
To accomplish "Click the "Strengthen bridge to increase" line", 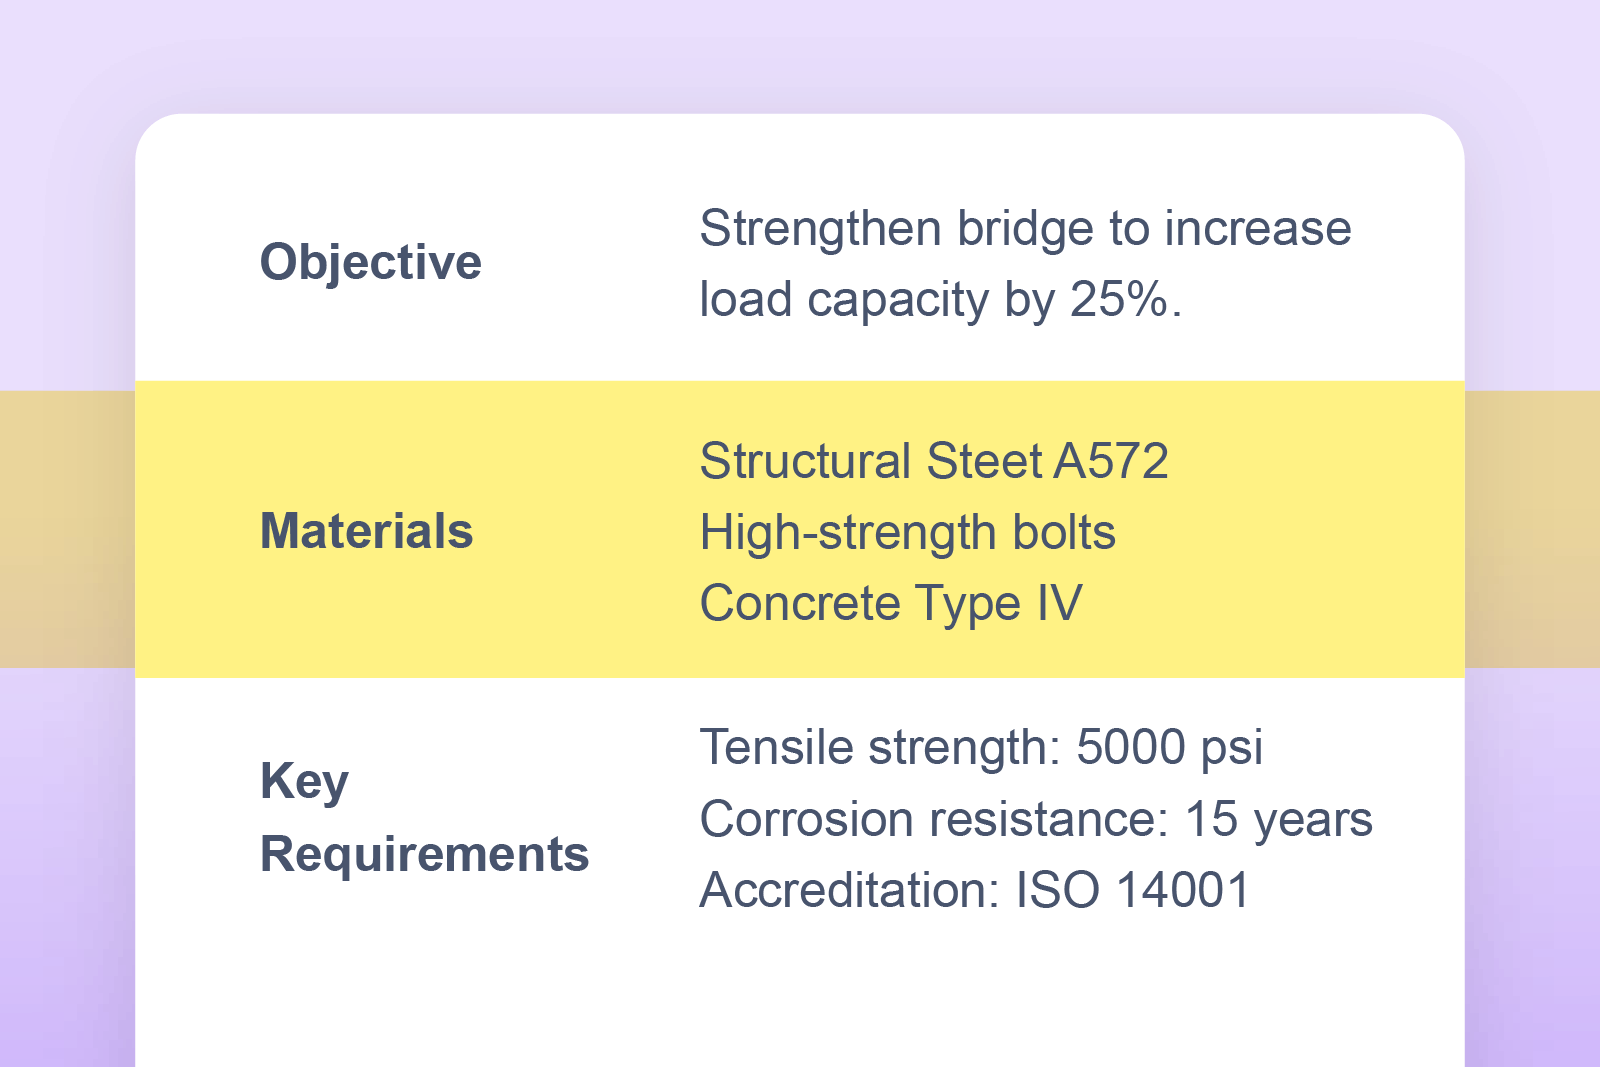I will (x=1025, y=228).
